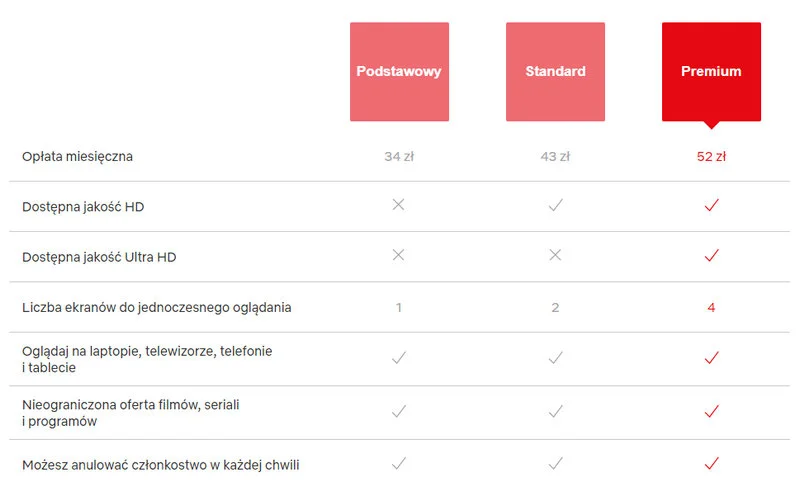This screenshot has width=800, height=487.
Task: Click the 43 zł Standard price
Action: click(x=555, y=157)
